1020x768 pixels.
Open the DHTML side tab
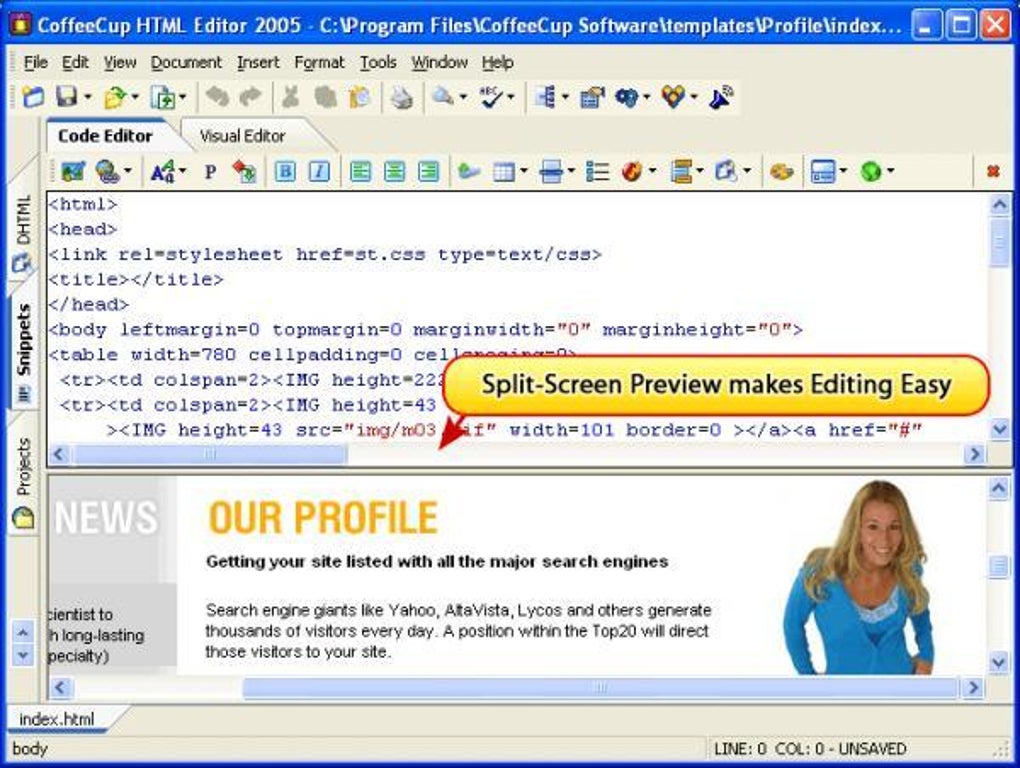[x=23, y=230]
